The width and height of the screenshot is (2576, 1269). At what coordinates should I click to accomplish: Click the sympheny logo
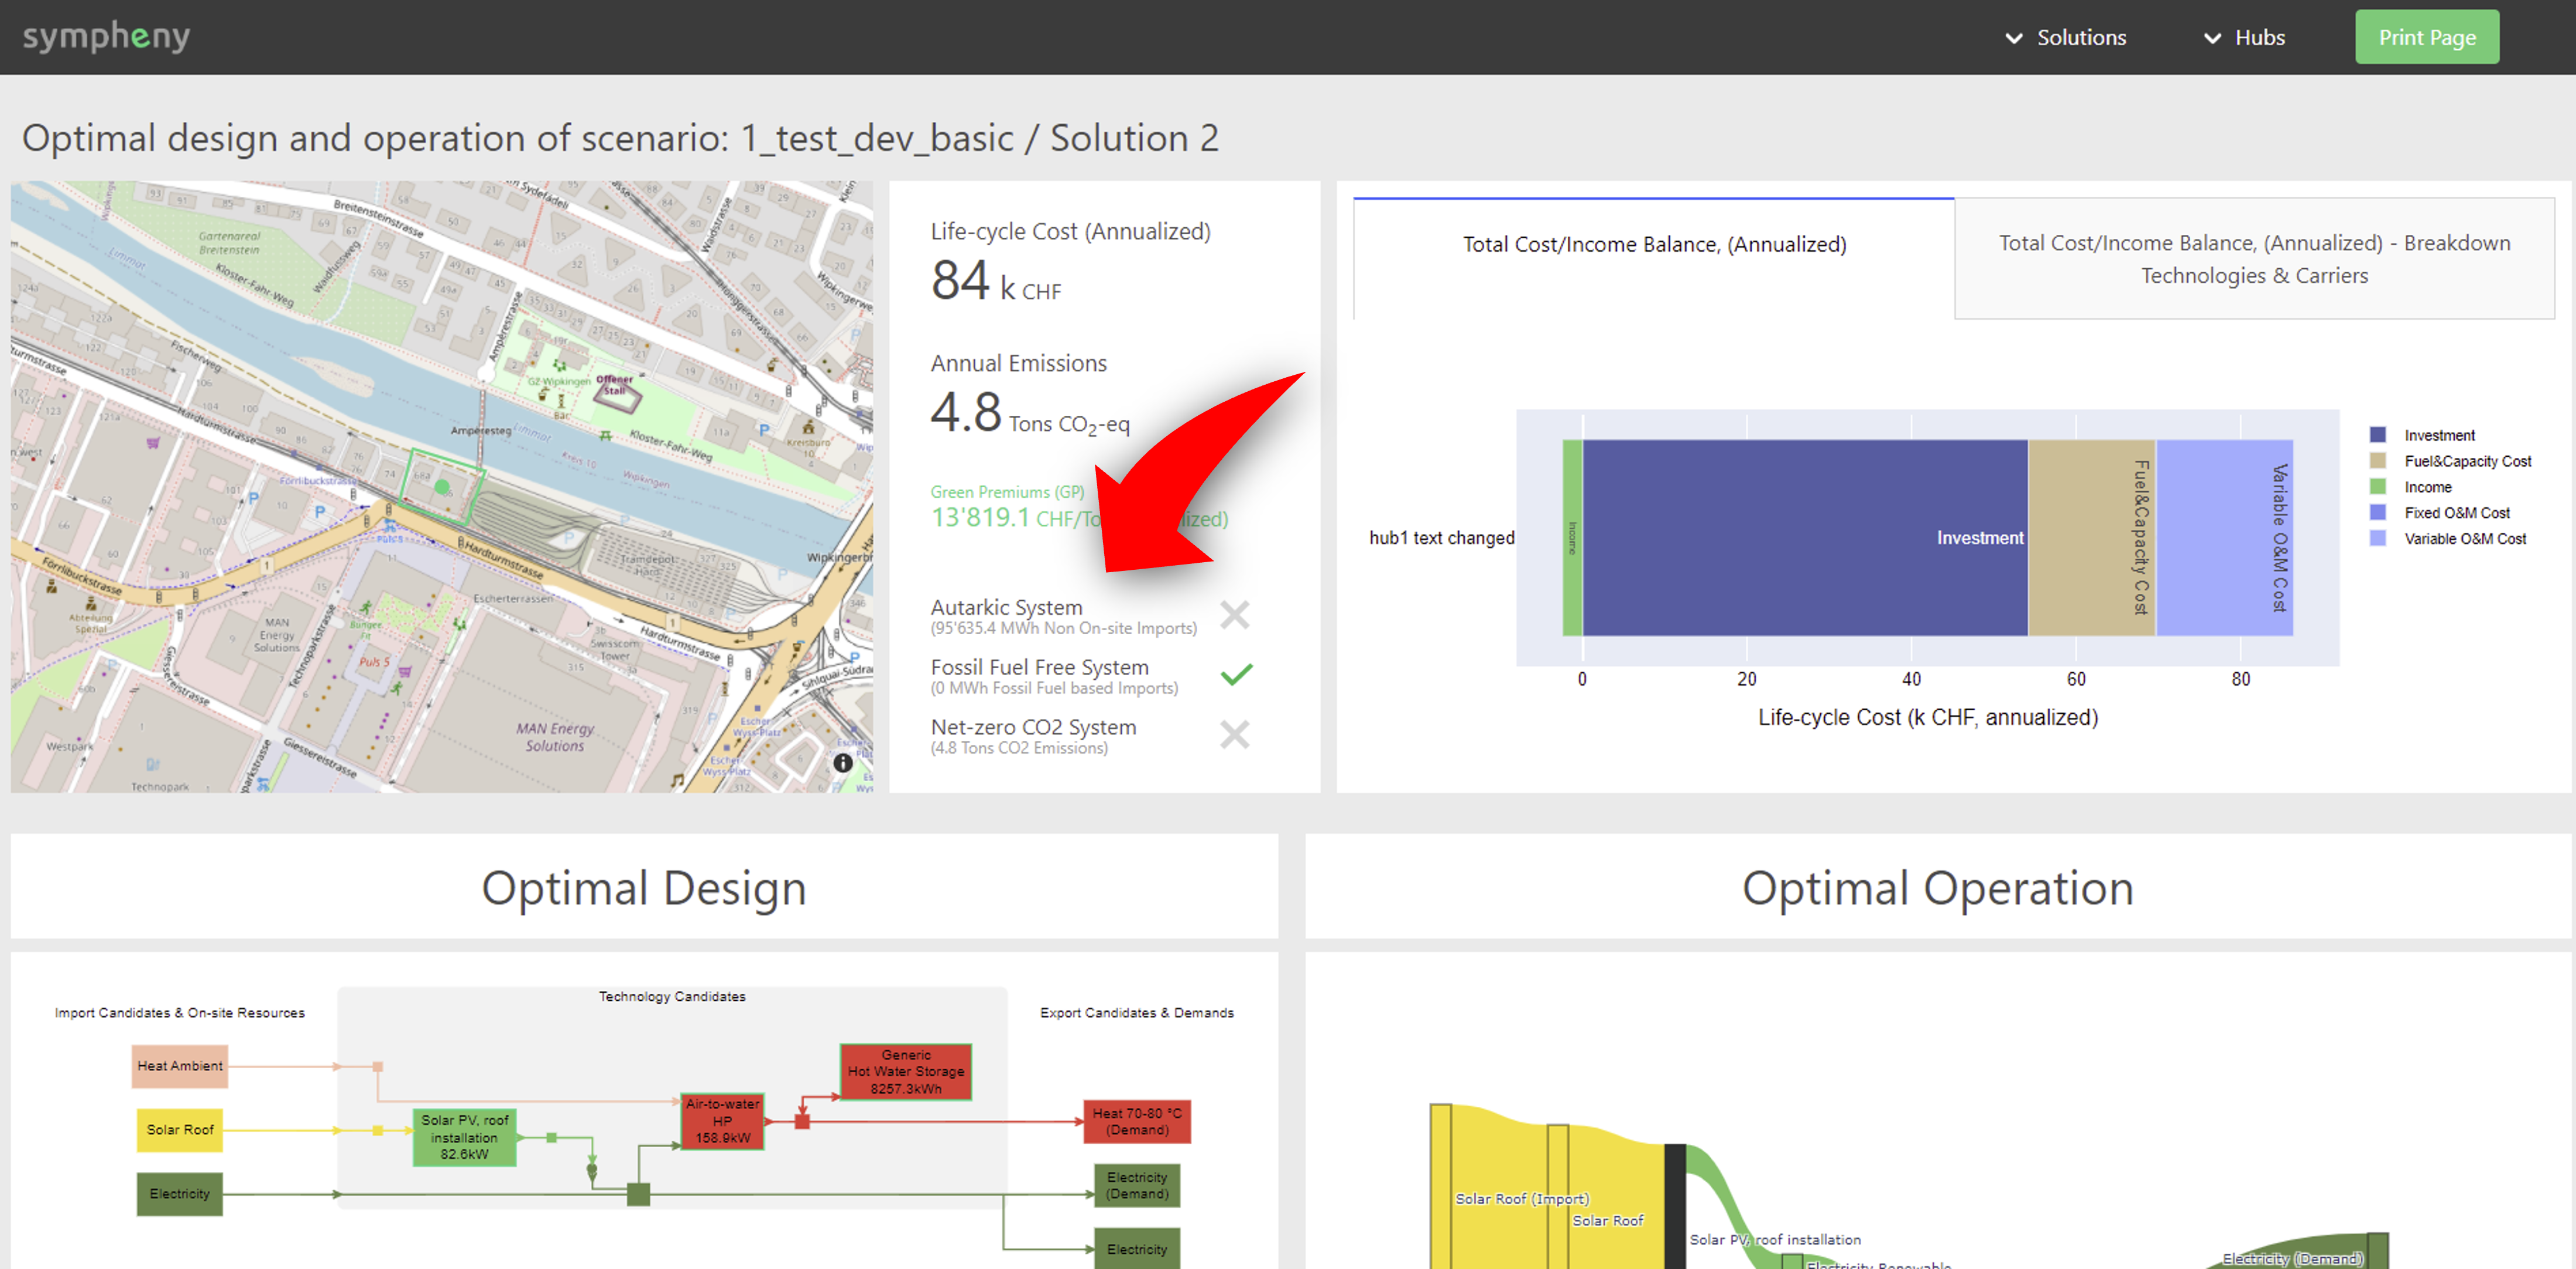(x=106, y=37)
